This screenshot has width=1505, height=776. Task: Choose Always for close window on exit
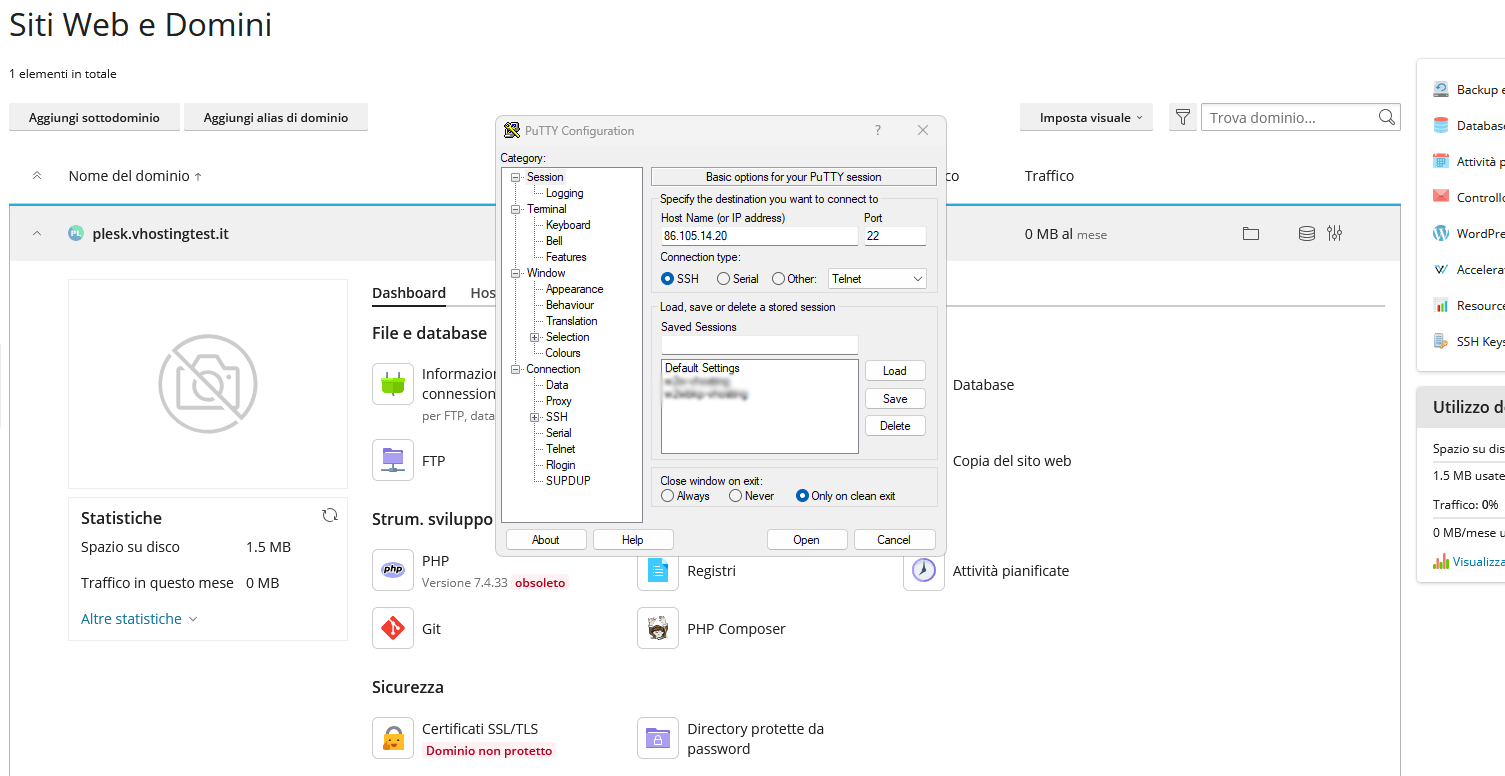(x=668, y=495)
